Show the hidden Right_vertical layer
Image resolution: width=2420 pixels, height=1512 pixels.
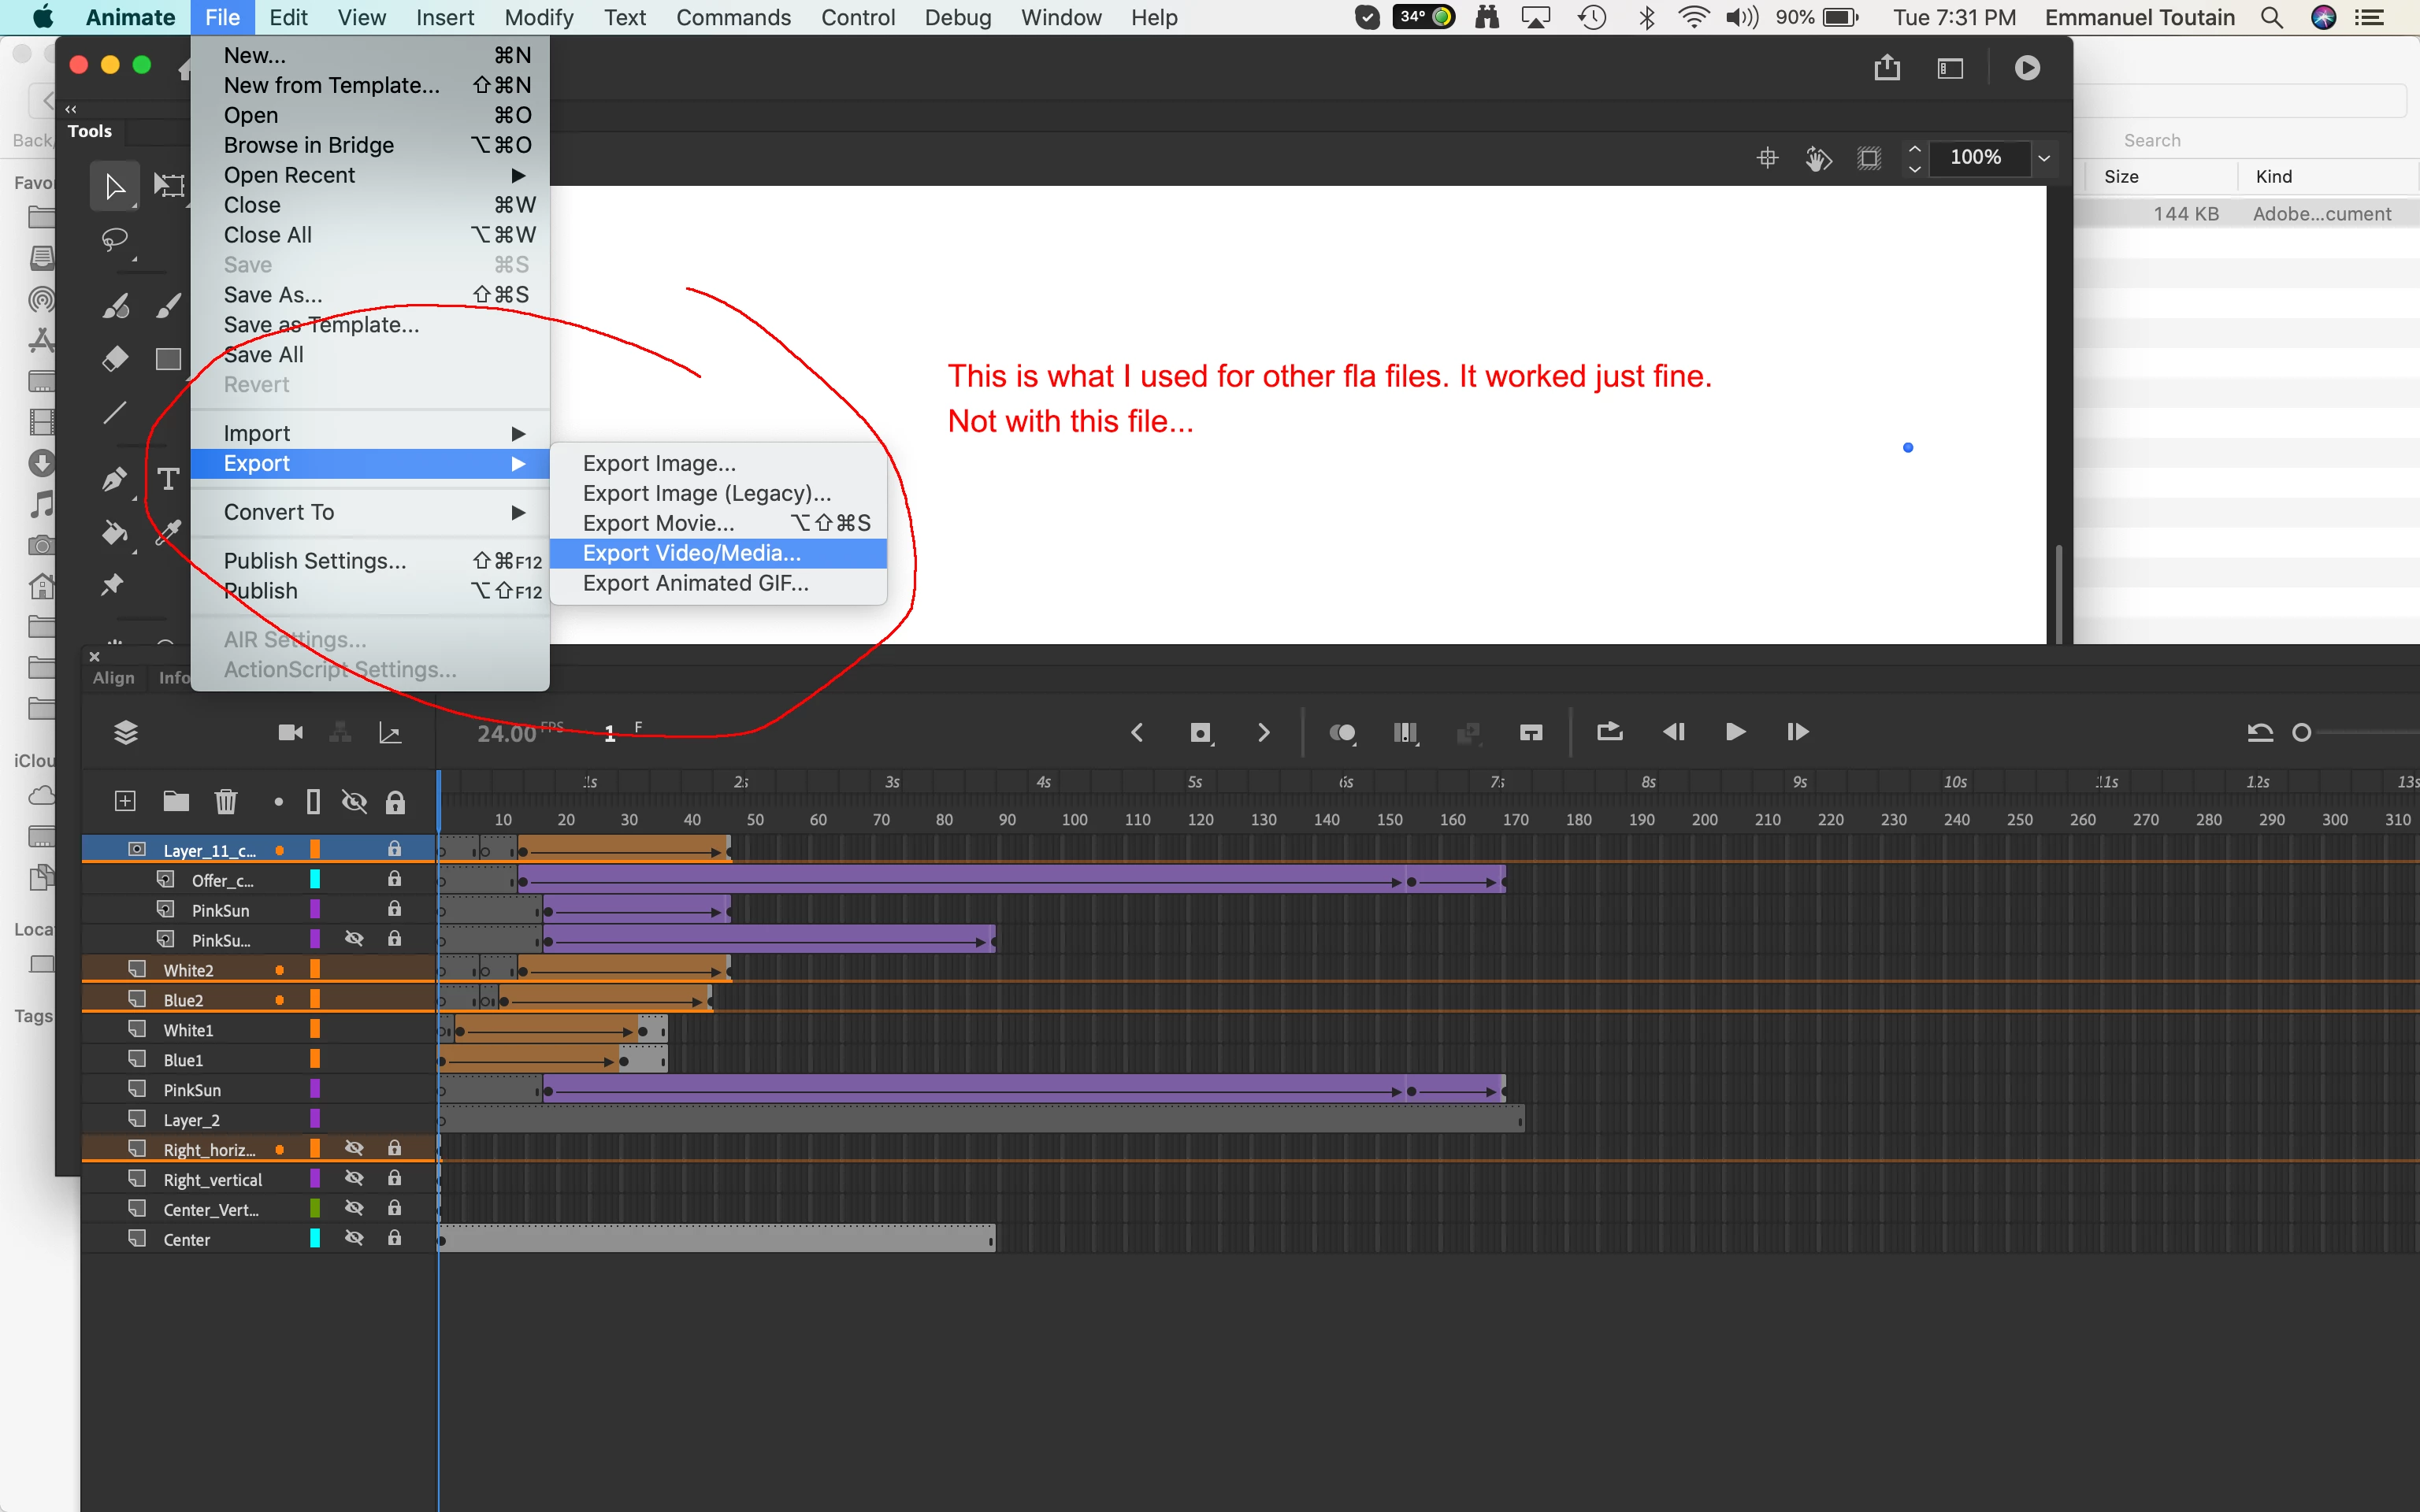click(354, 1179)
